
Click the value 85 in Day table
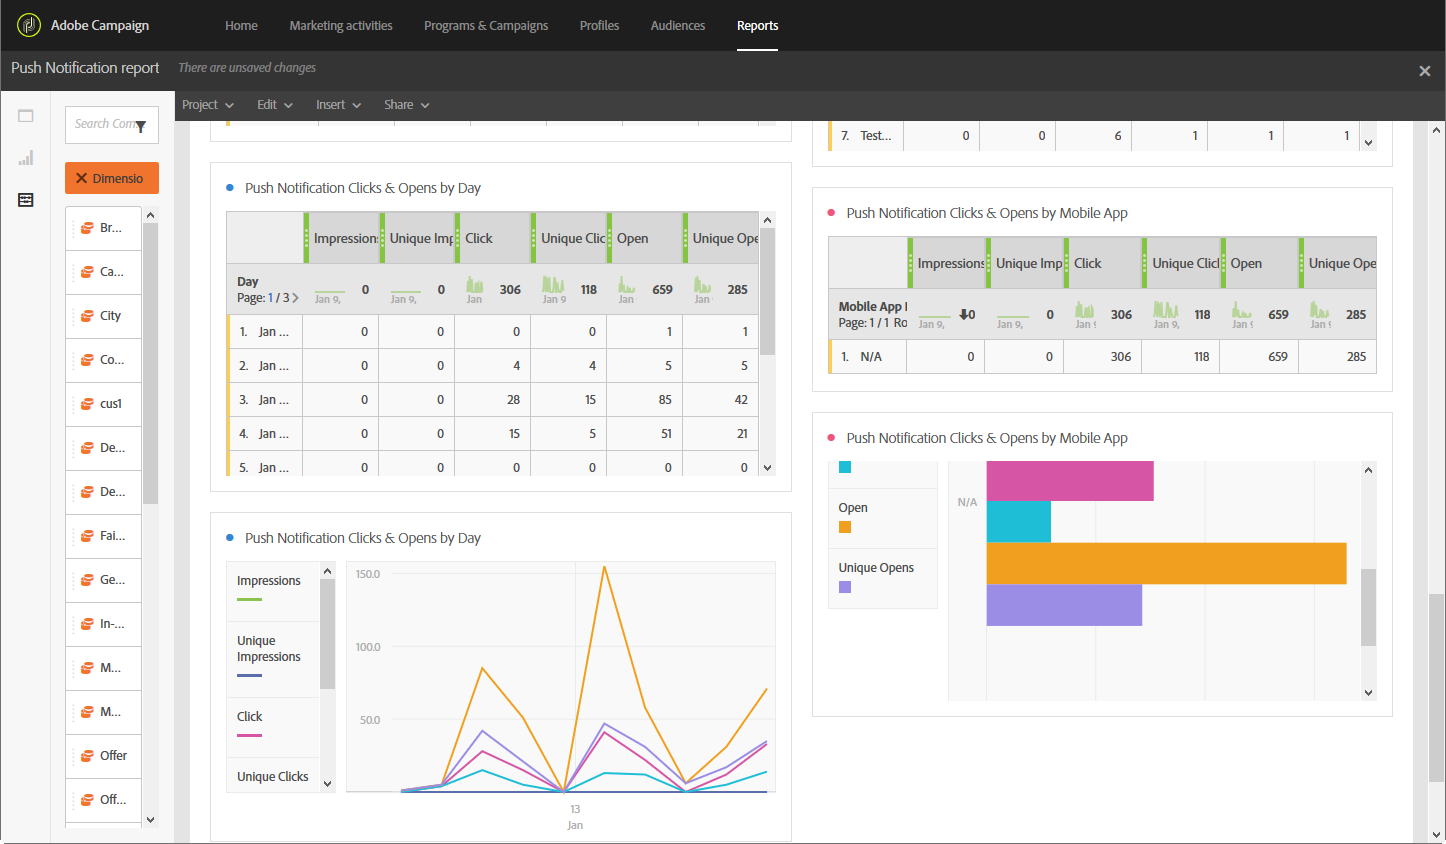point(665,400)
